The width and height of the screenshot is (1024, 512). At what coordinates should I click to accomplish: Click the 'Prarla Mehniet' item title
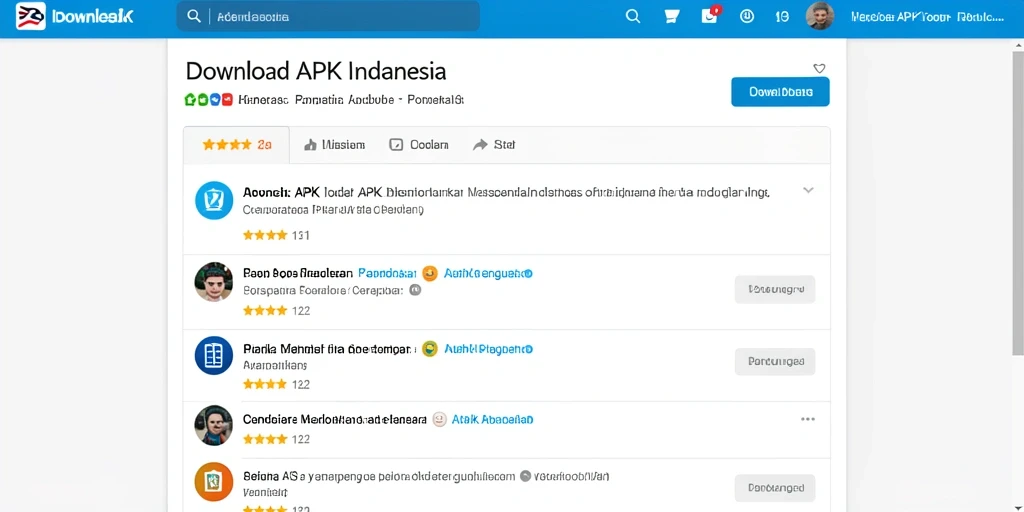328,349
